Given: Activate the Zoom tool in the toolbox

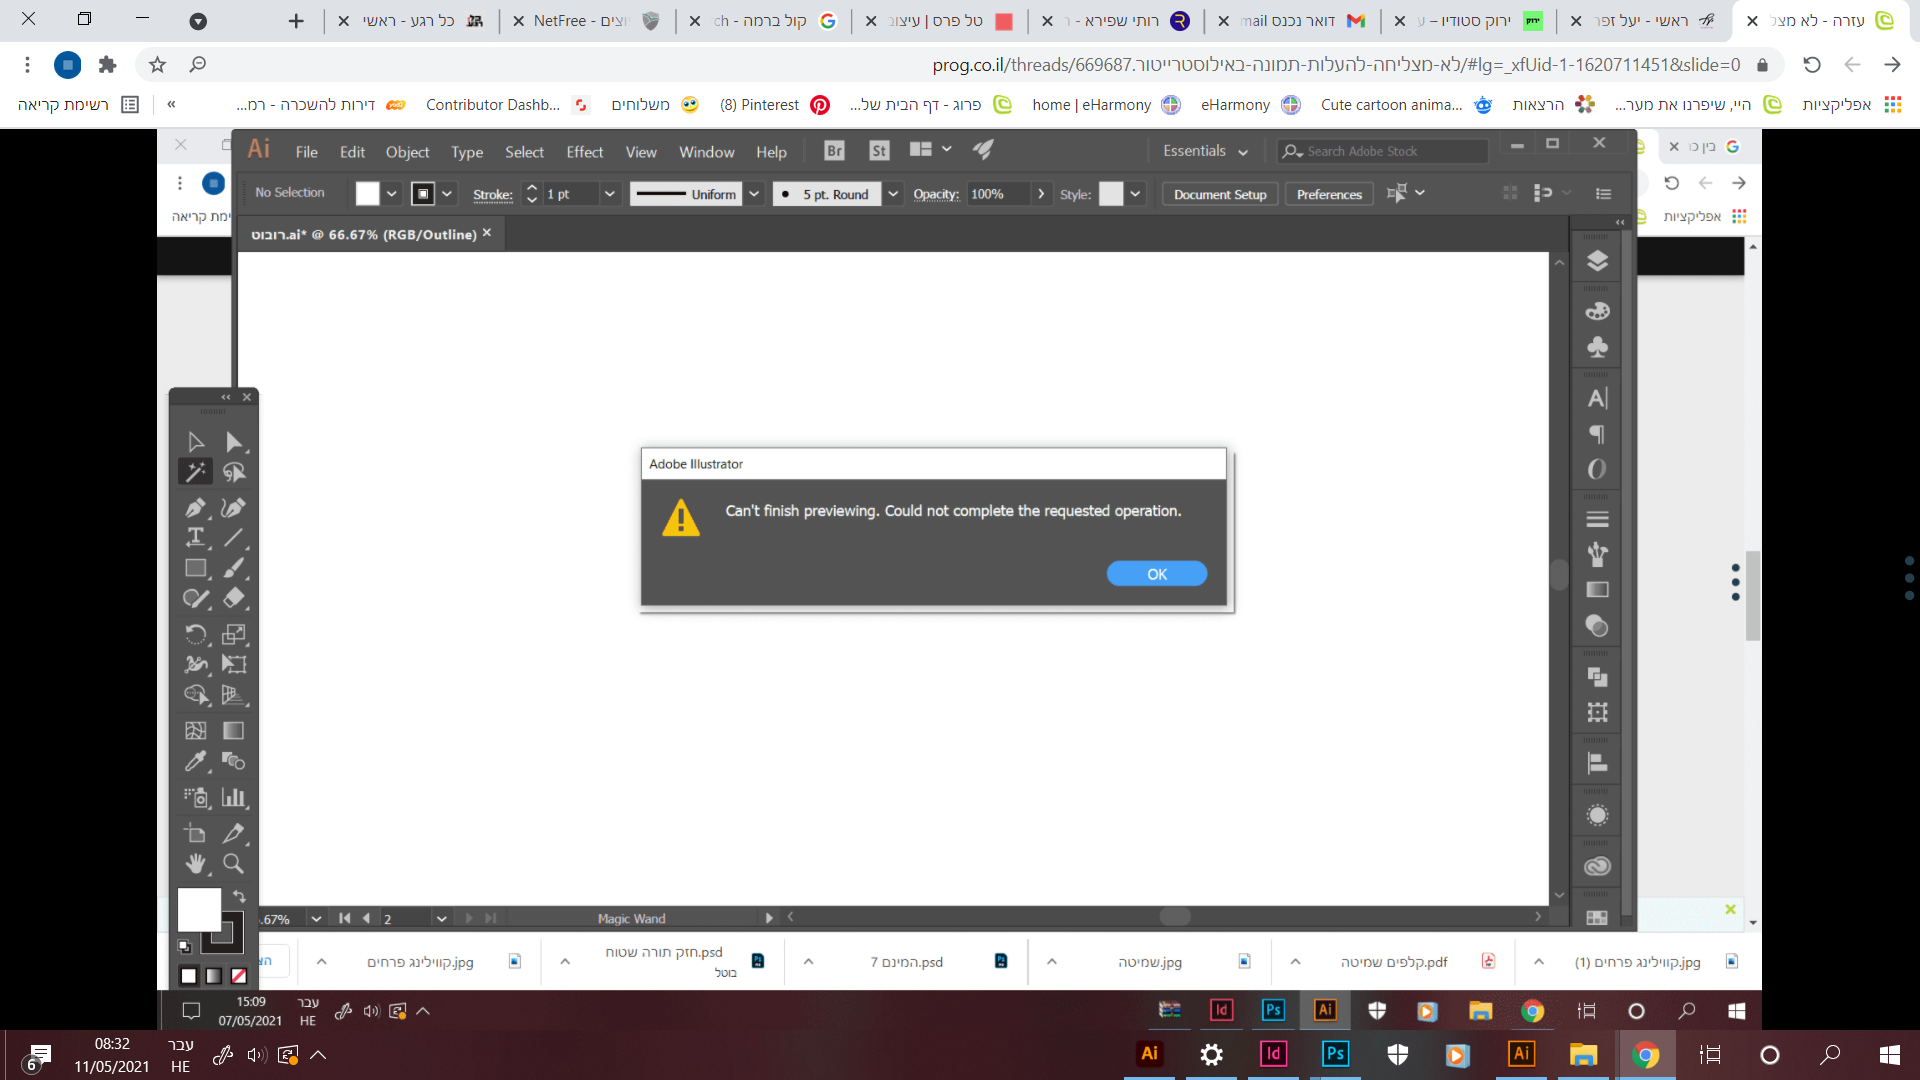Looking at the screenshot, I should tap(234, 864).
